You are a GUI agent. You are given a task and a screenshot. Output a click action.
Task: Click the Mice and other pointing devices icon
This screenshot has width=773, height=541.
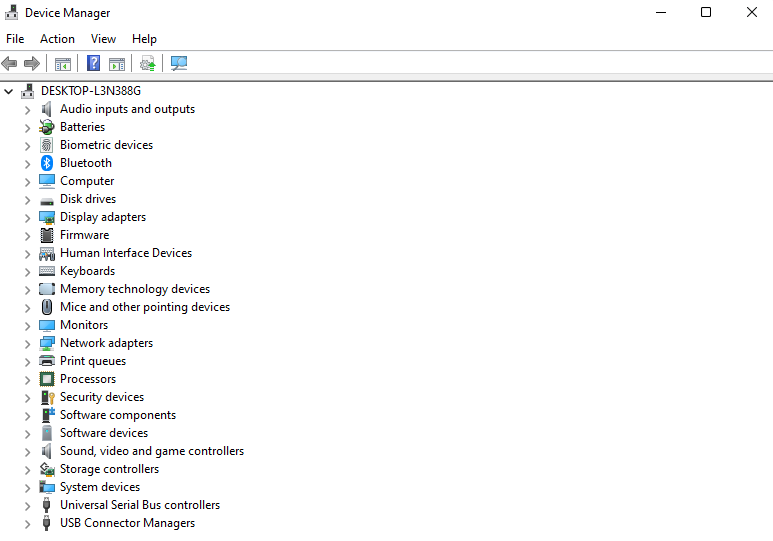point(47,307)
